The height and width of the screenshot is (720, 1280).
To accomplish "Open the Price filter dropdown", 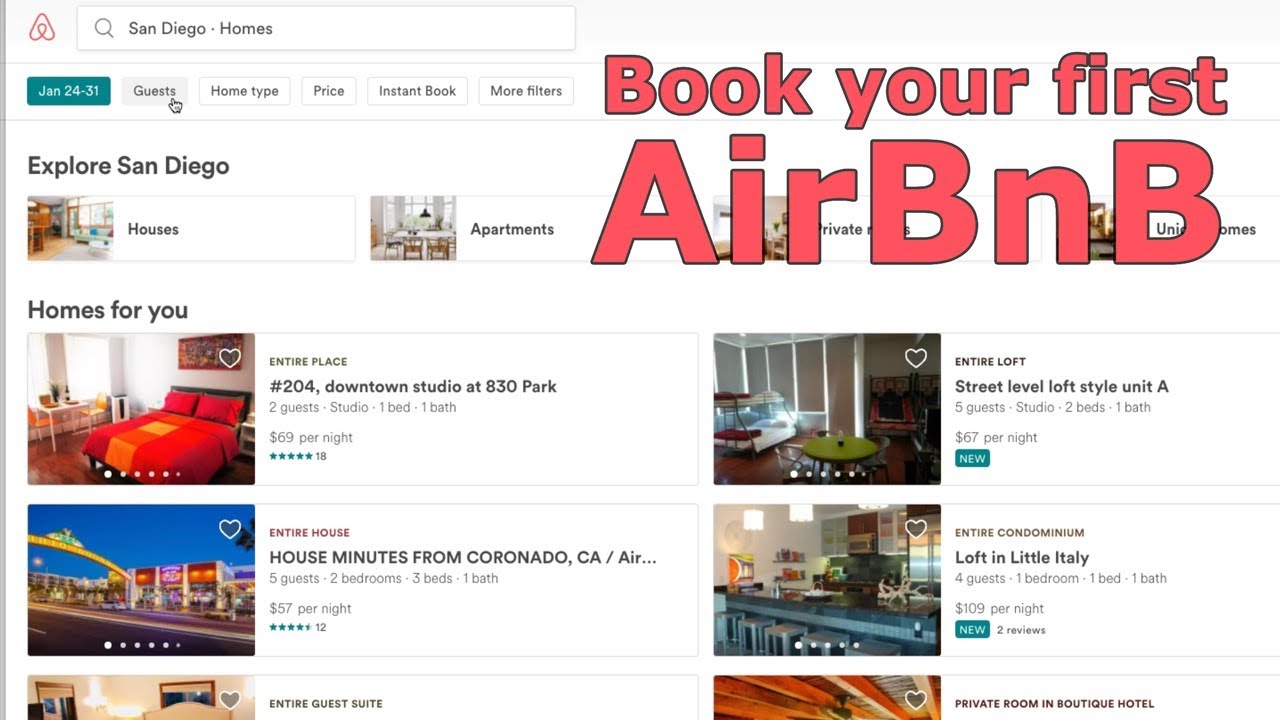I will (328, 91).
